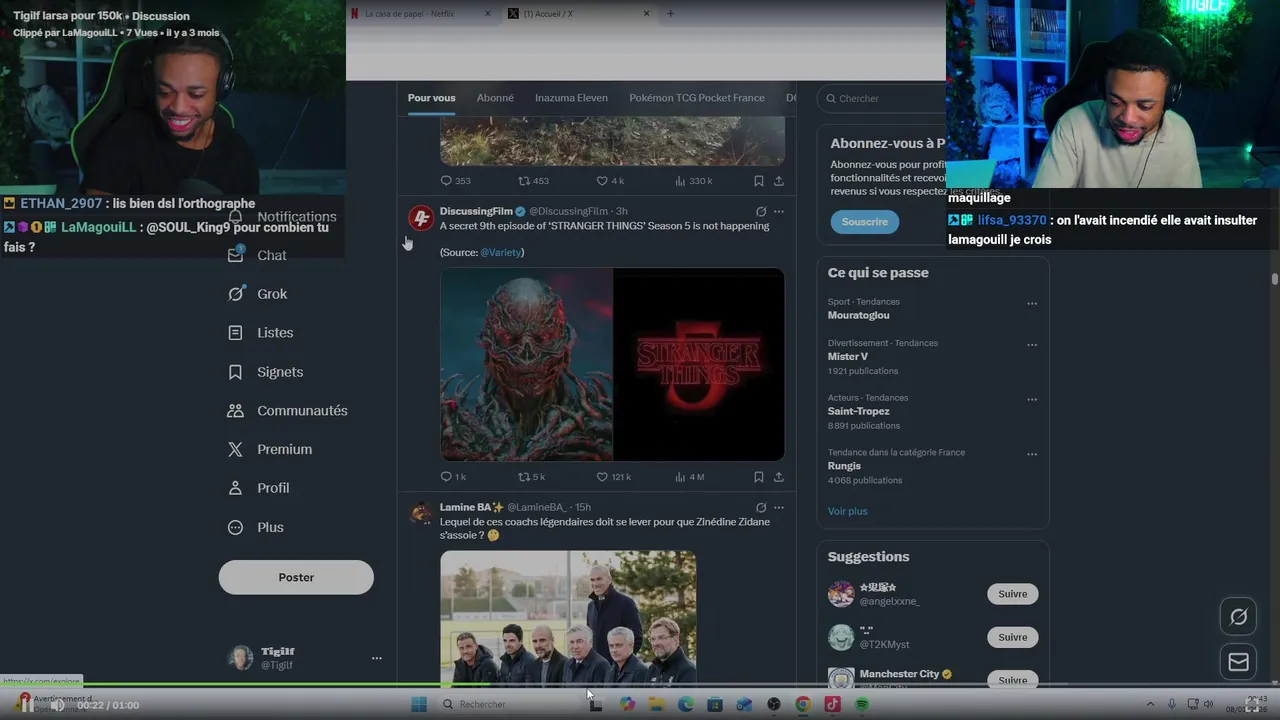Open more options on Lamine BA post
The height and width of the screenshot is (720, 1280).
tap(779, 508)
